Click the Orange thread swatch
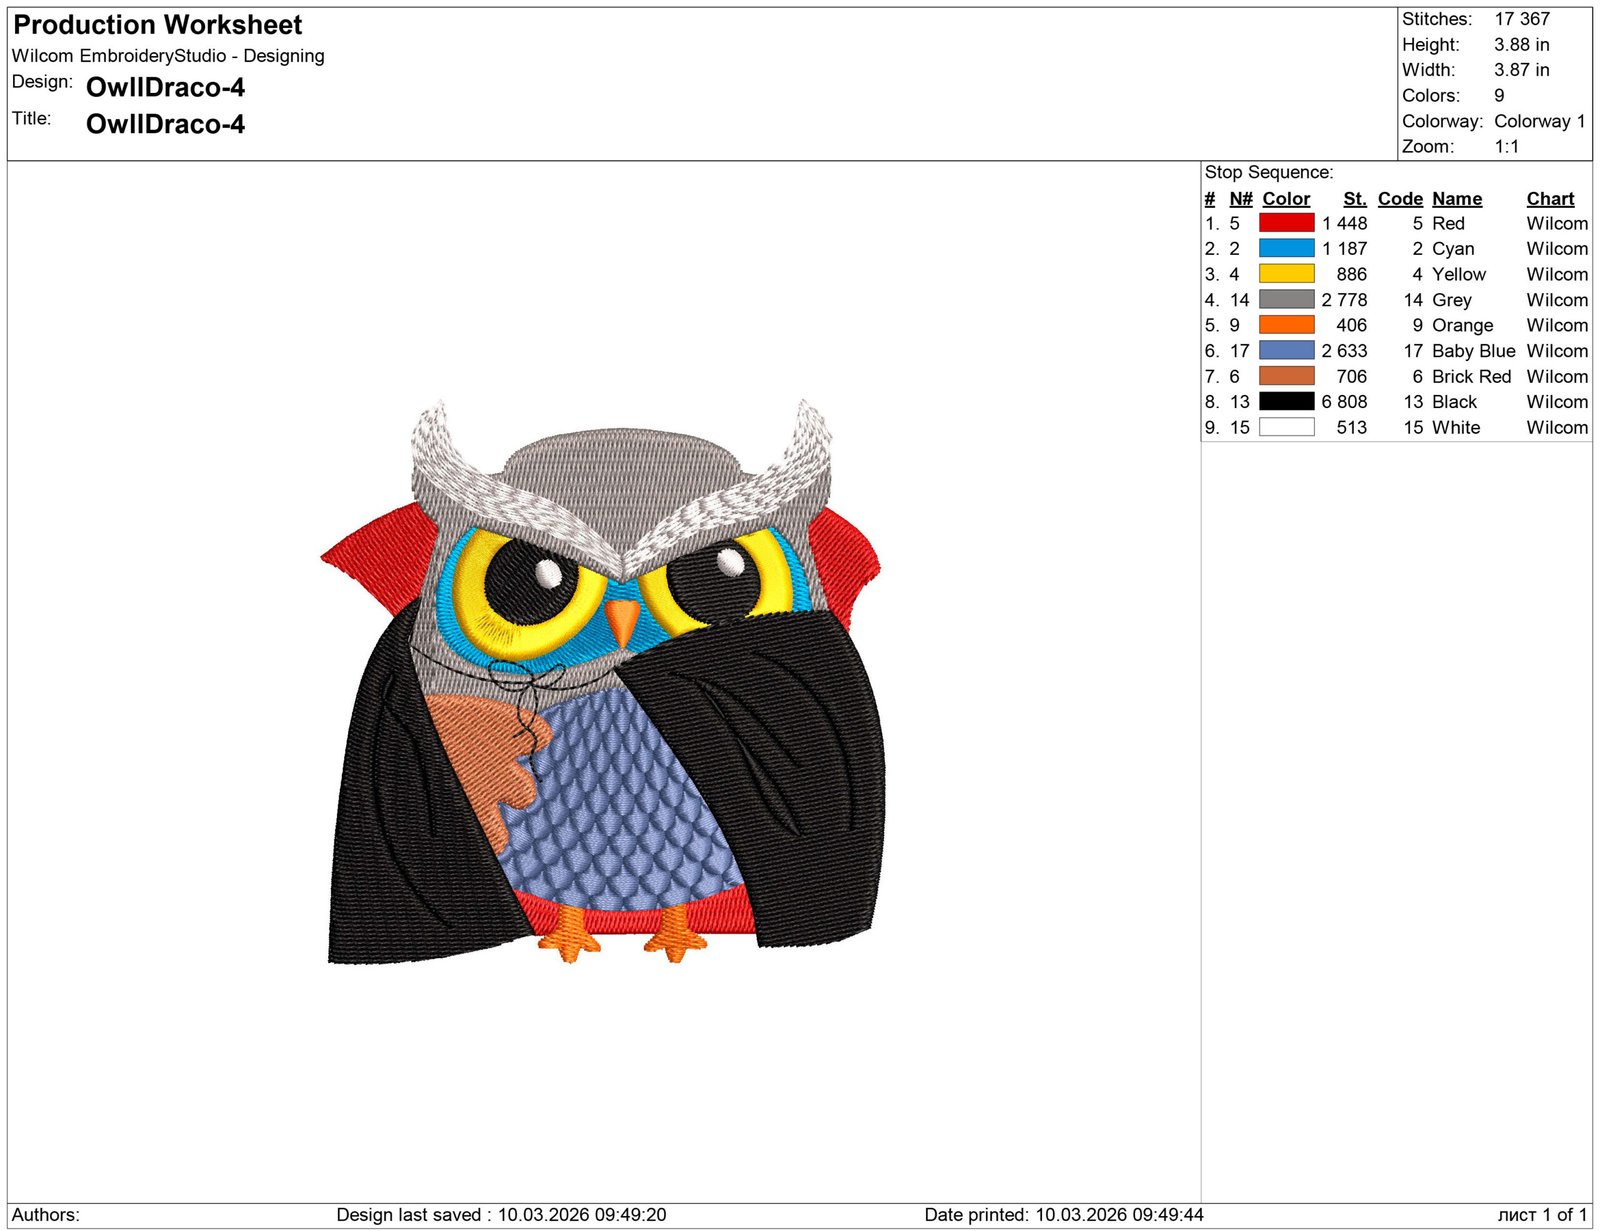The width and height of the screenshot is (1600, 1231). (1286, 325)
